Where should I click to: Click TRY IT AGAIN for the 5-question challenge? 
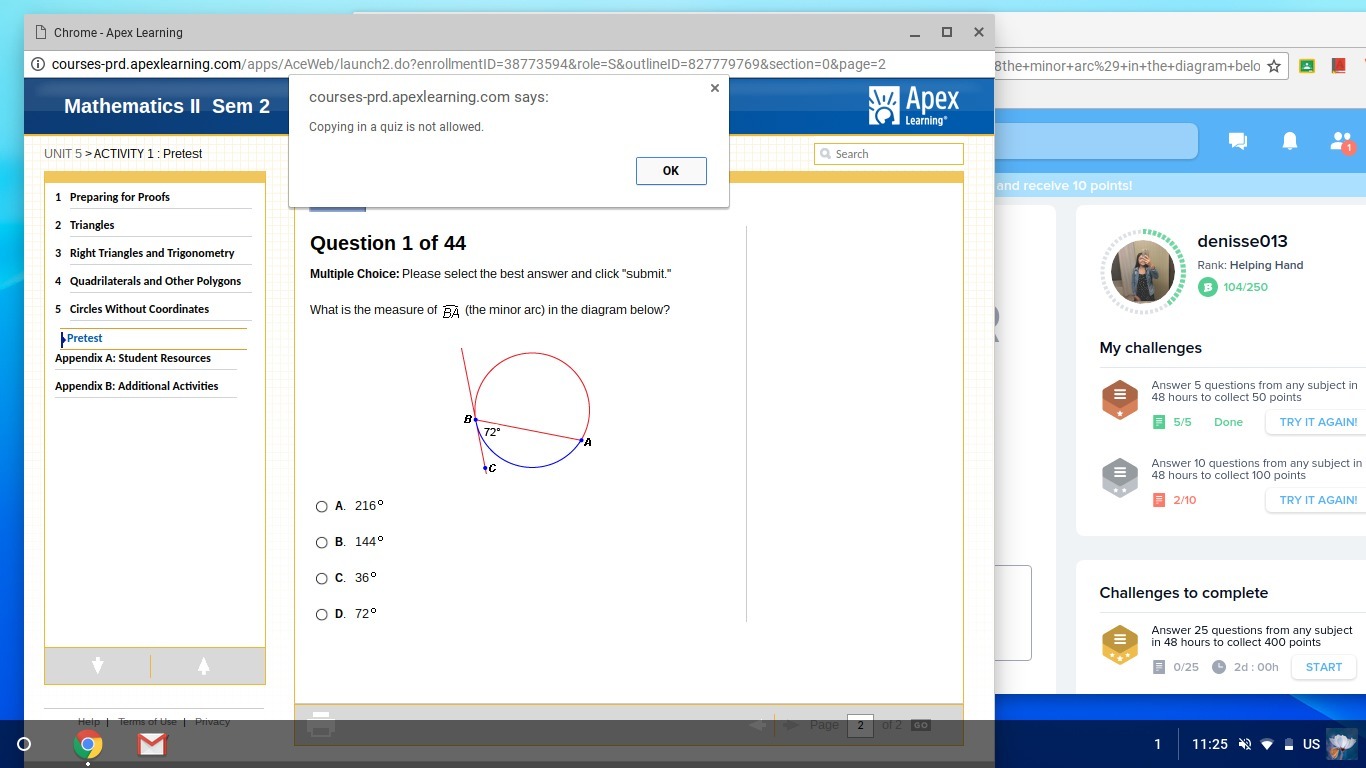(x=1318, y=422)
